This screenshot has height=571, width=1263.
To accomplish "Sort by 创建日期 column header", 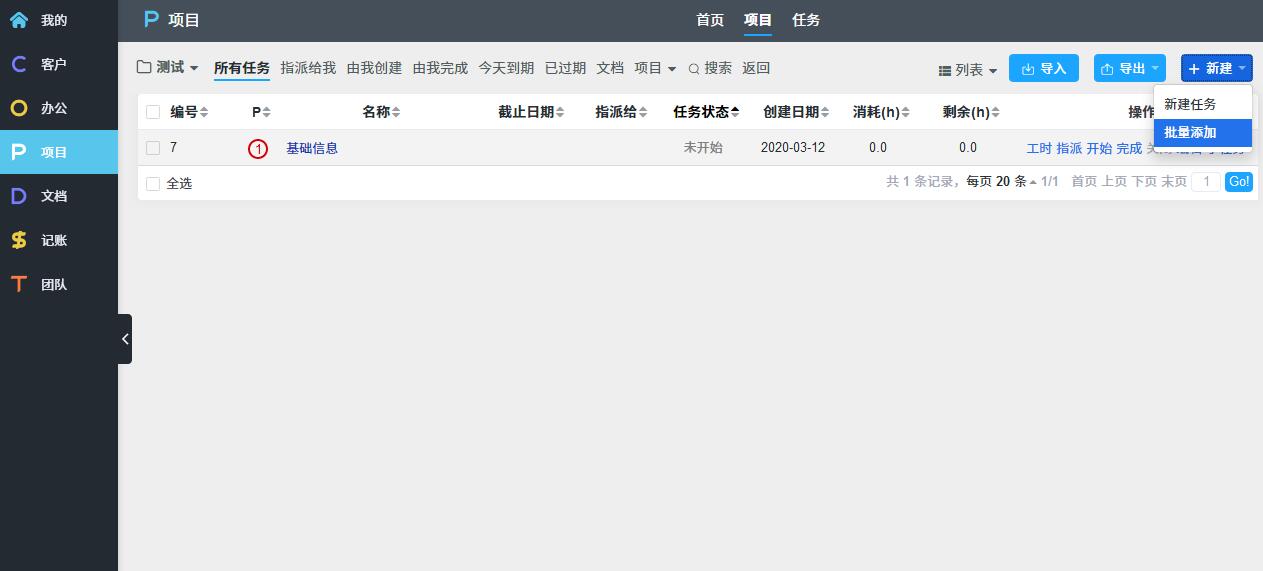I will click(x=796, y=112).
